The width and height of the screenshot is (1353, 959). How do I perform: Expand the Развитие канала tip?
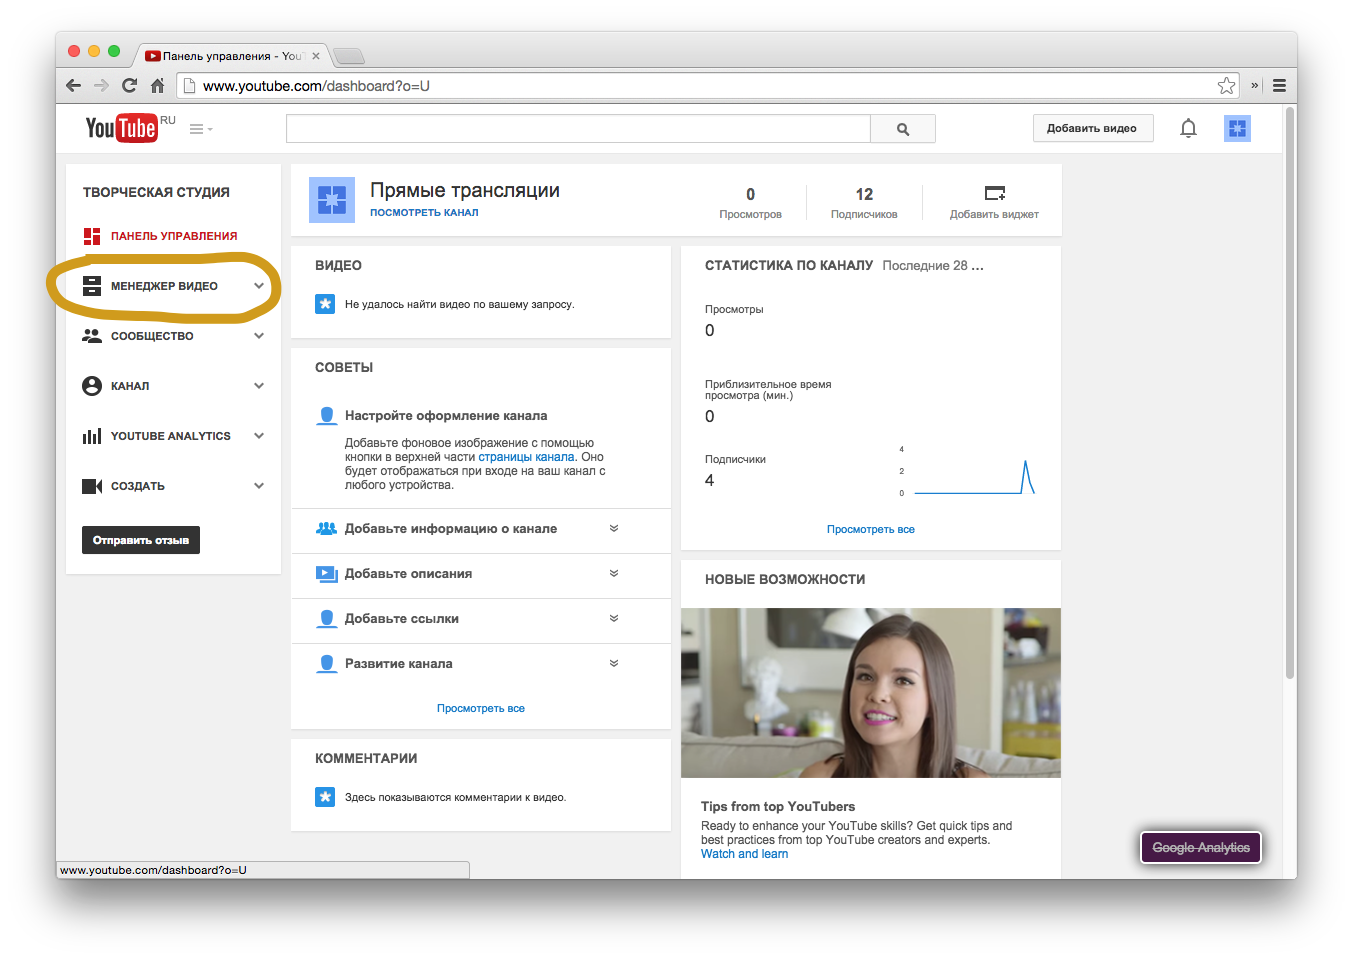point(614,663)
